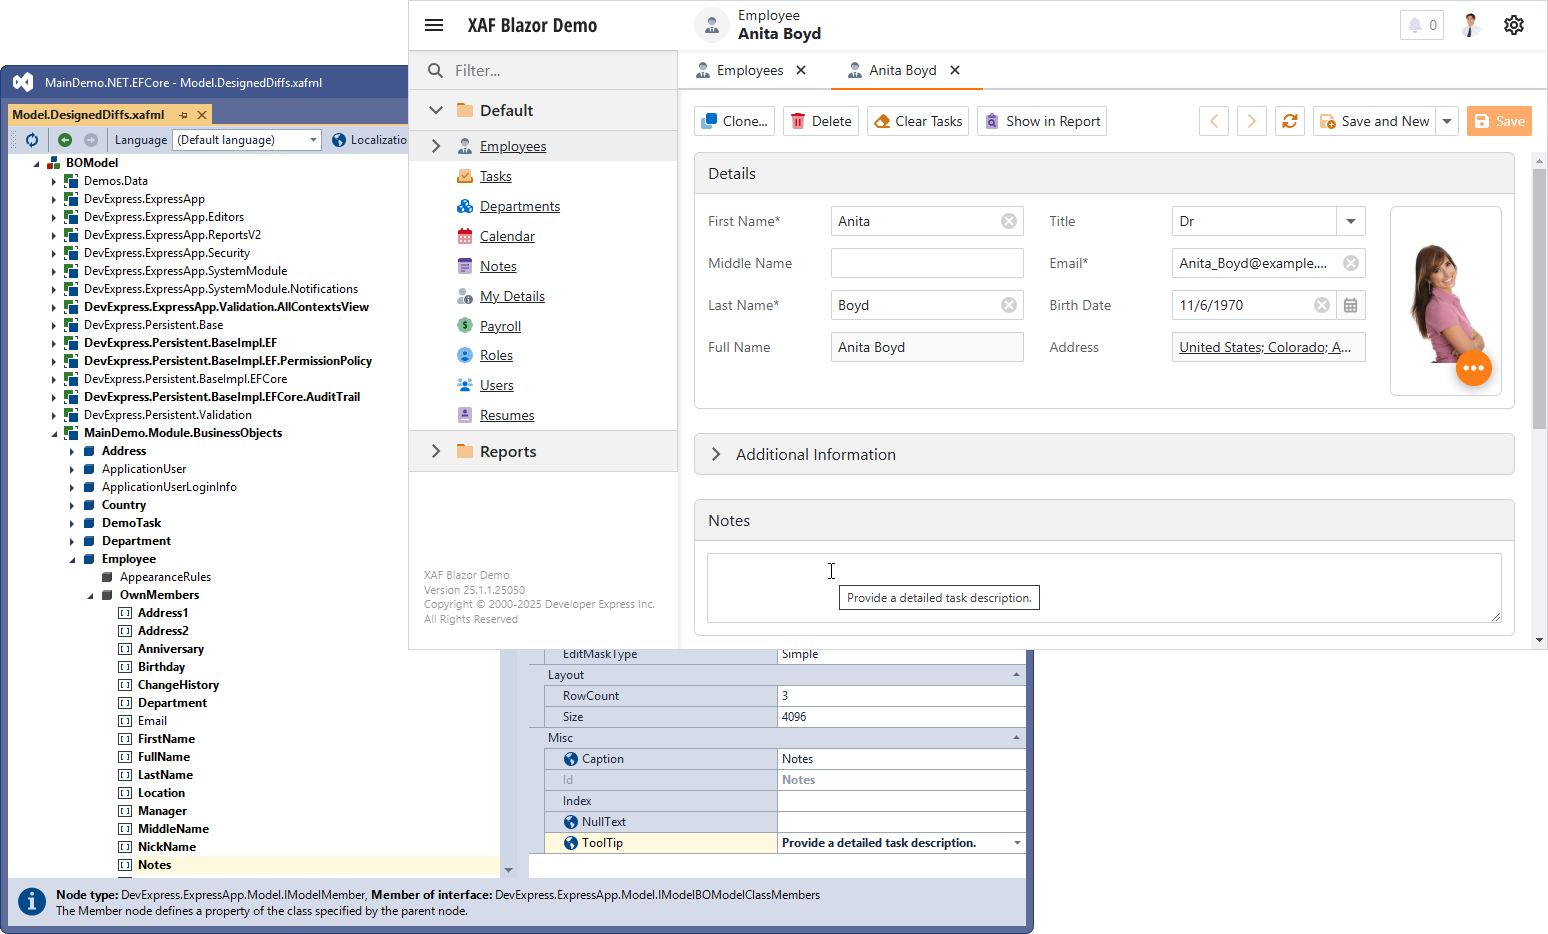
Task: Open the Birth Date calendar picker
Action: click(x=1350, y=305)
